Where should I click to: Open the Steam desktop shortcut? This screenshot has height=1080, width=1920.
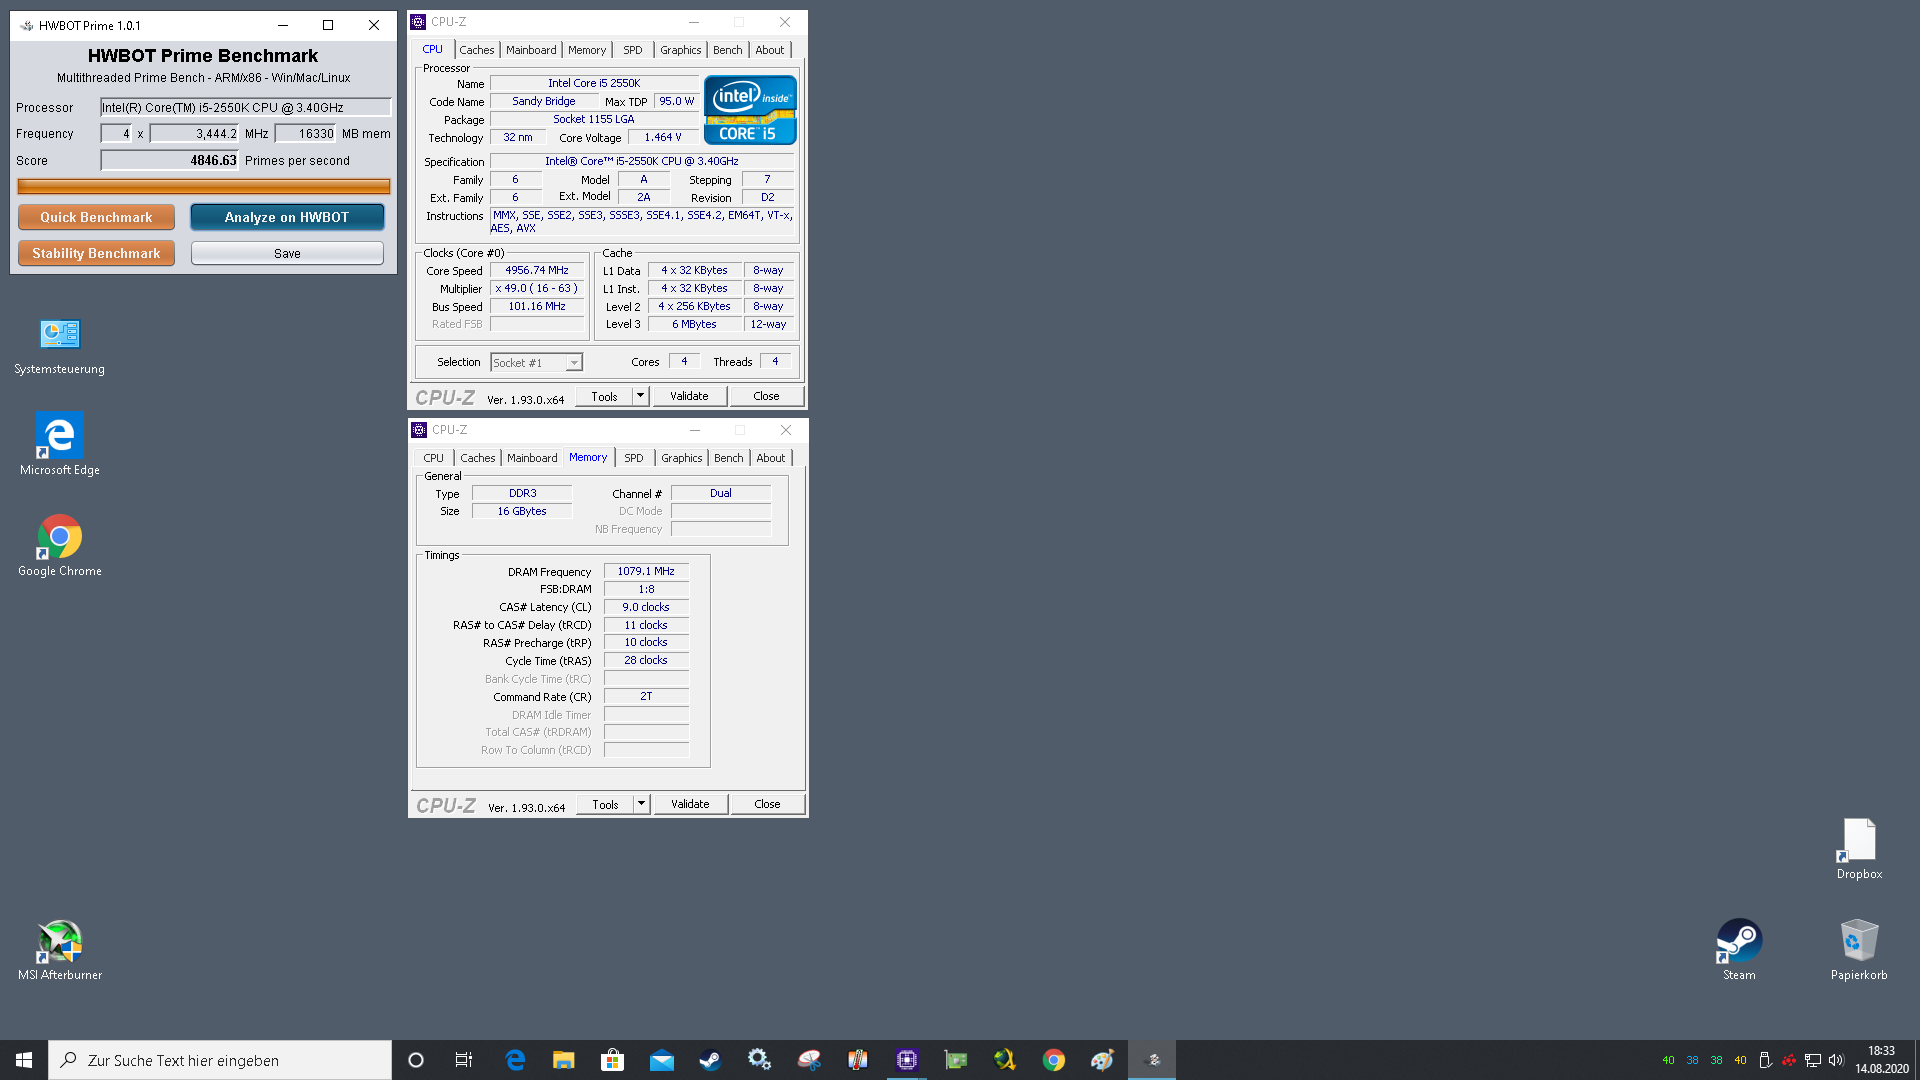click(1739, 950)
